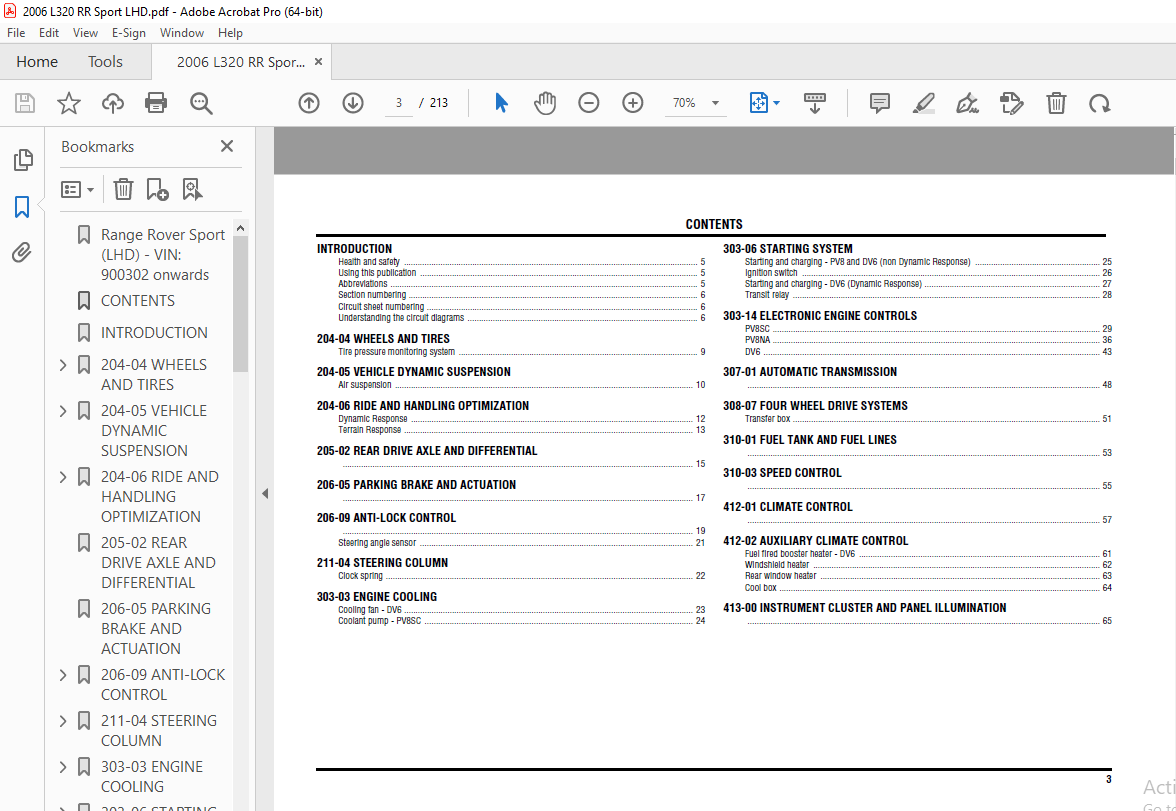Screen dimensions: 1176x811
Task: Open the Attachments paperclip panel
Action: pos(22,253)
